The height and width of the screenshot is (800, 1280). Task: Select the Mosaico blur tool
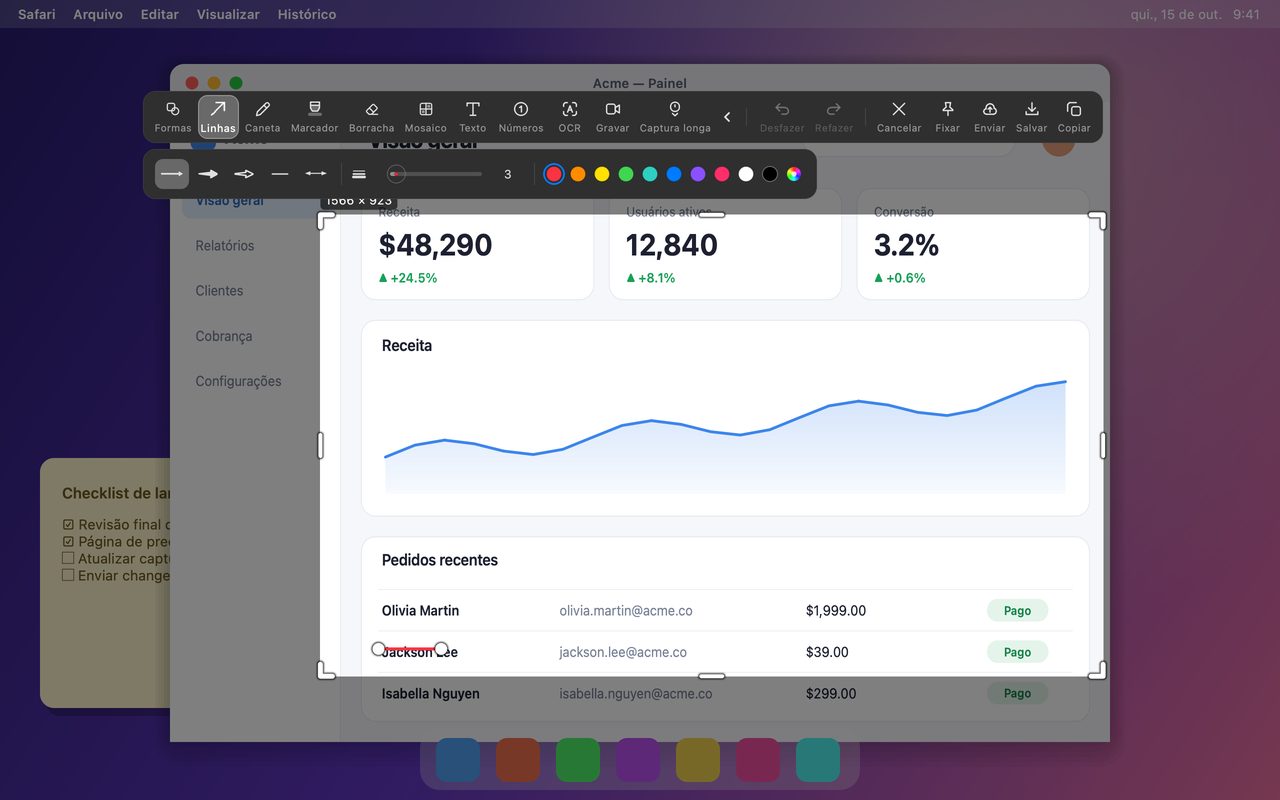(x=425, y=117)
